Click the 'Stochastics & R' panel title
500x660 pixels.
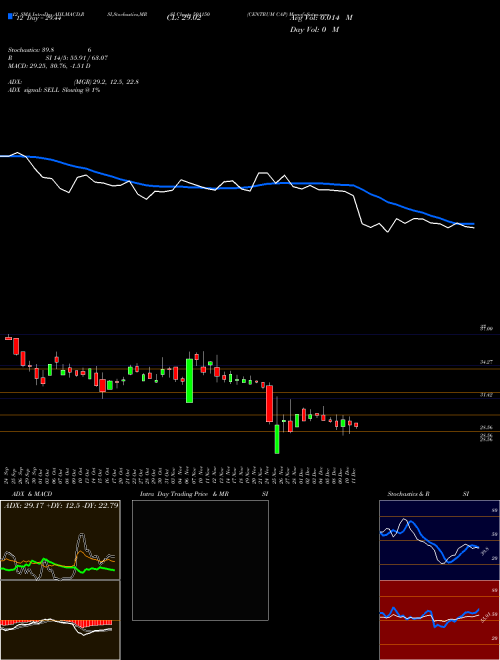click(409, 494)
